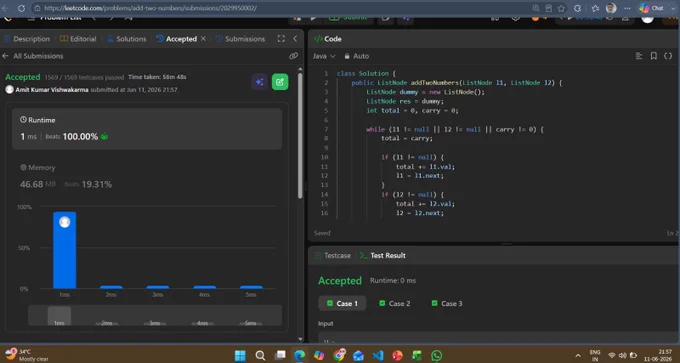This screenshot has height=363, width=680.
Task: Click the 1ms range selector below chart
Action: [x=59, y=316]
